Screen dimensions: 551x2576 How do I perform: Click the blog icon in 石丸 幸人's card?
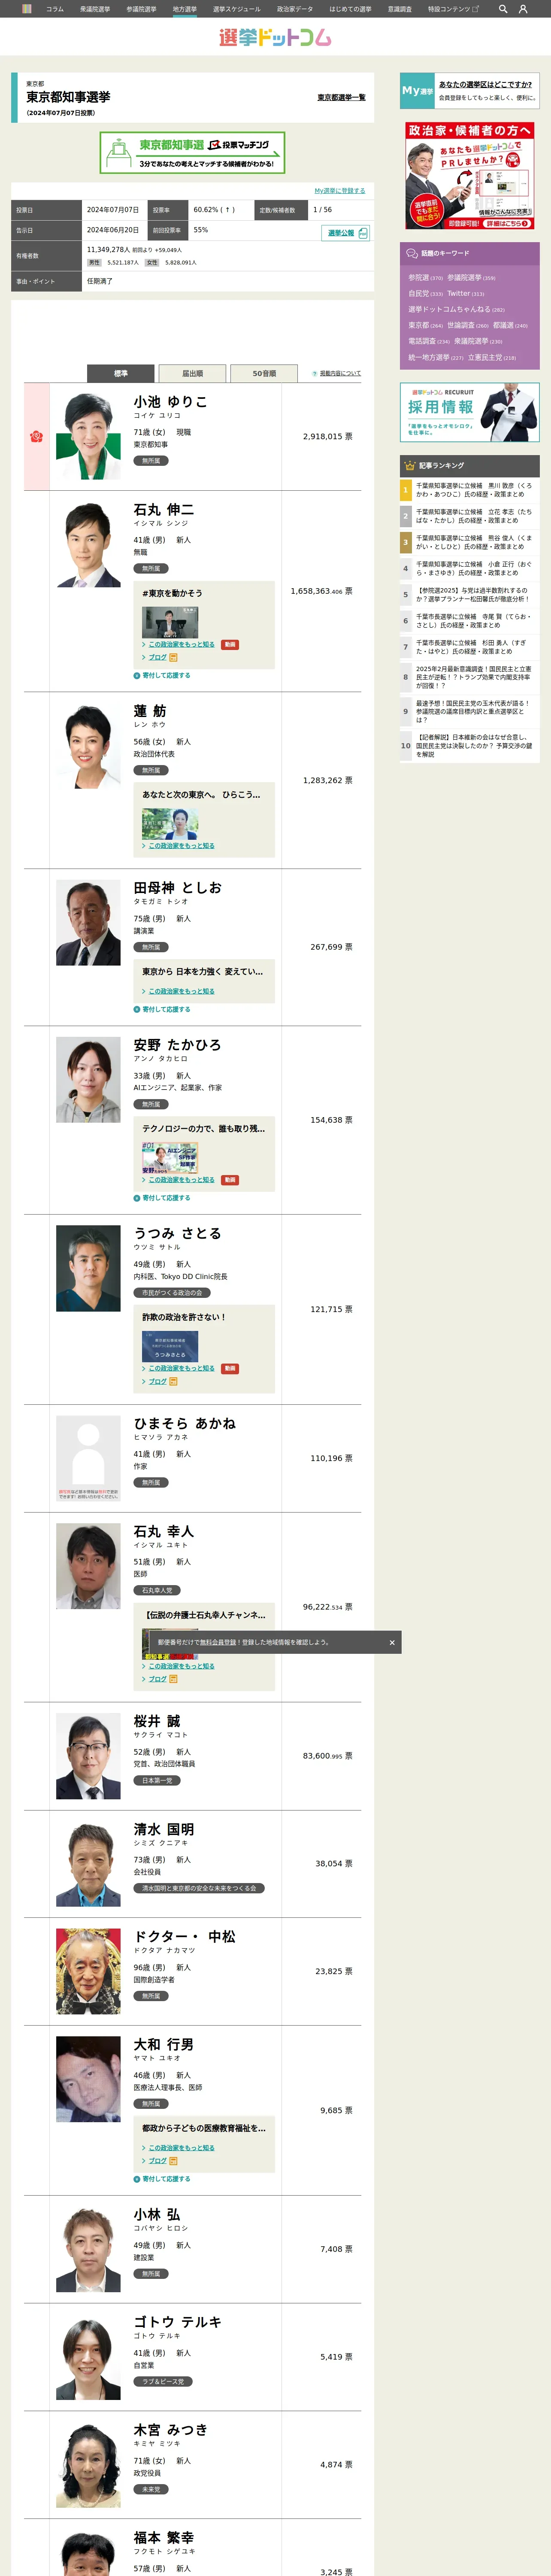pyautogui.click(x=173, y=1679)
